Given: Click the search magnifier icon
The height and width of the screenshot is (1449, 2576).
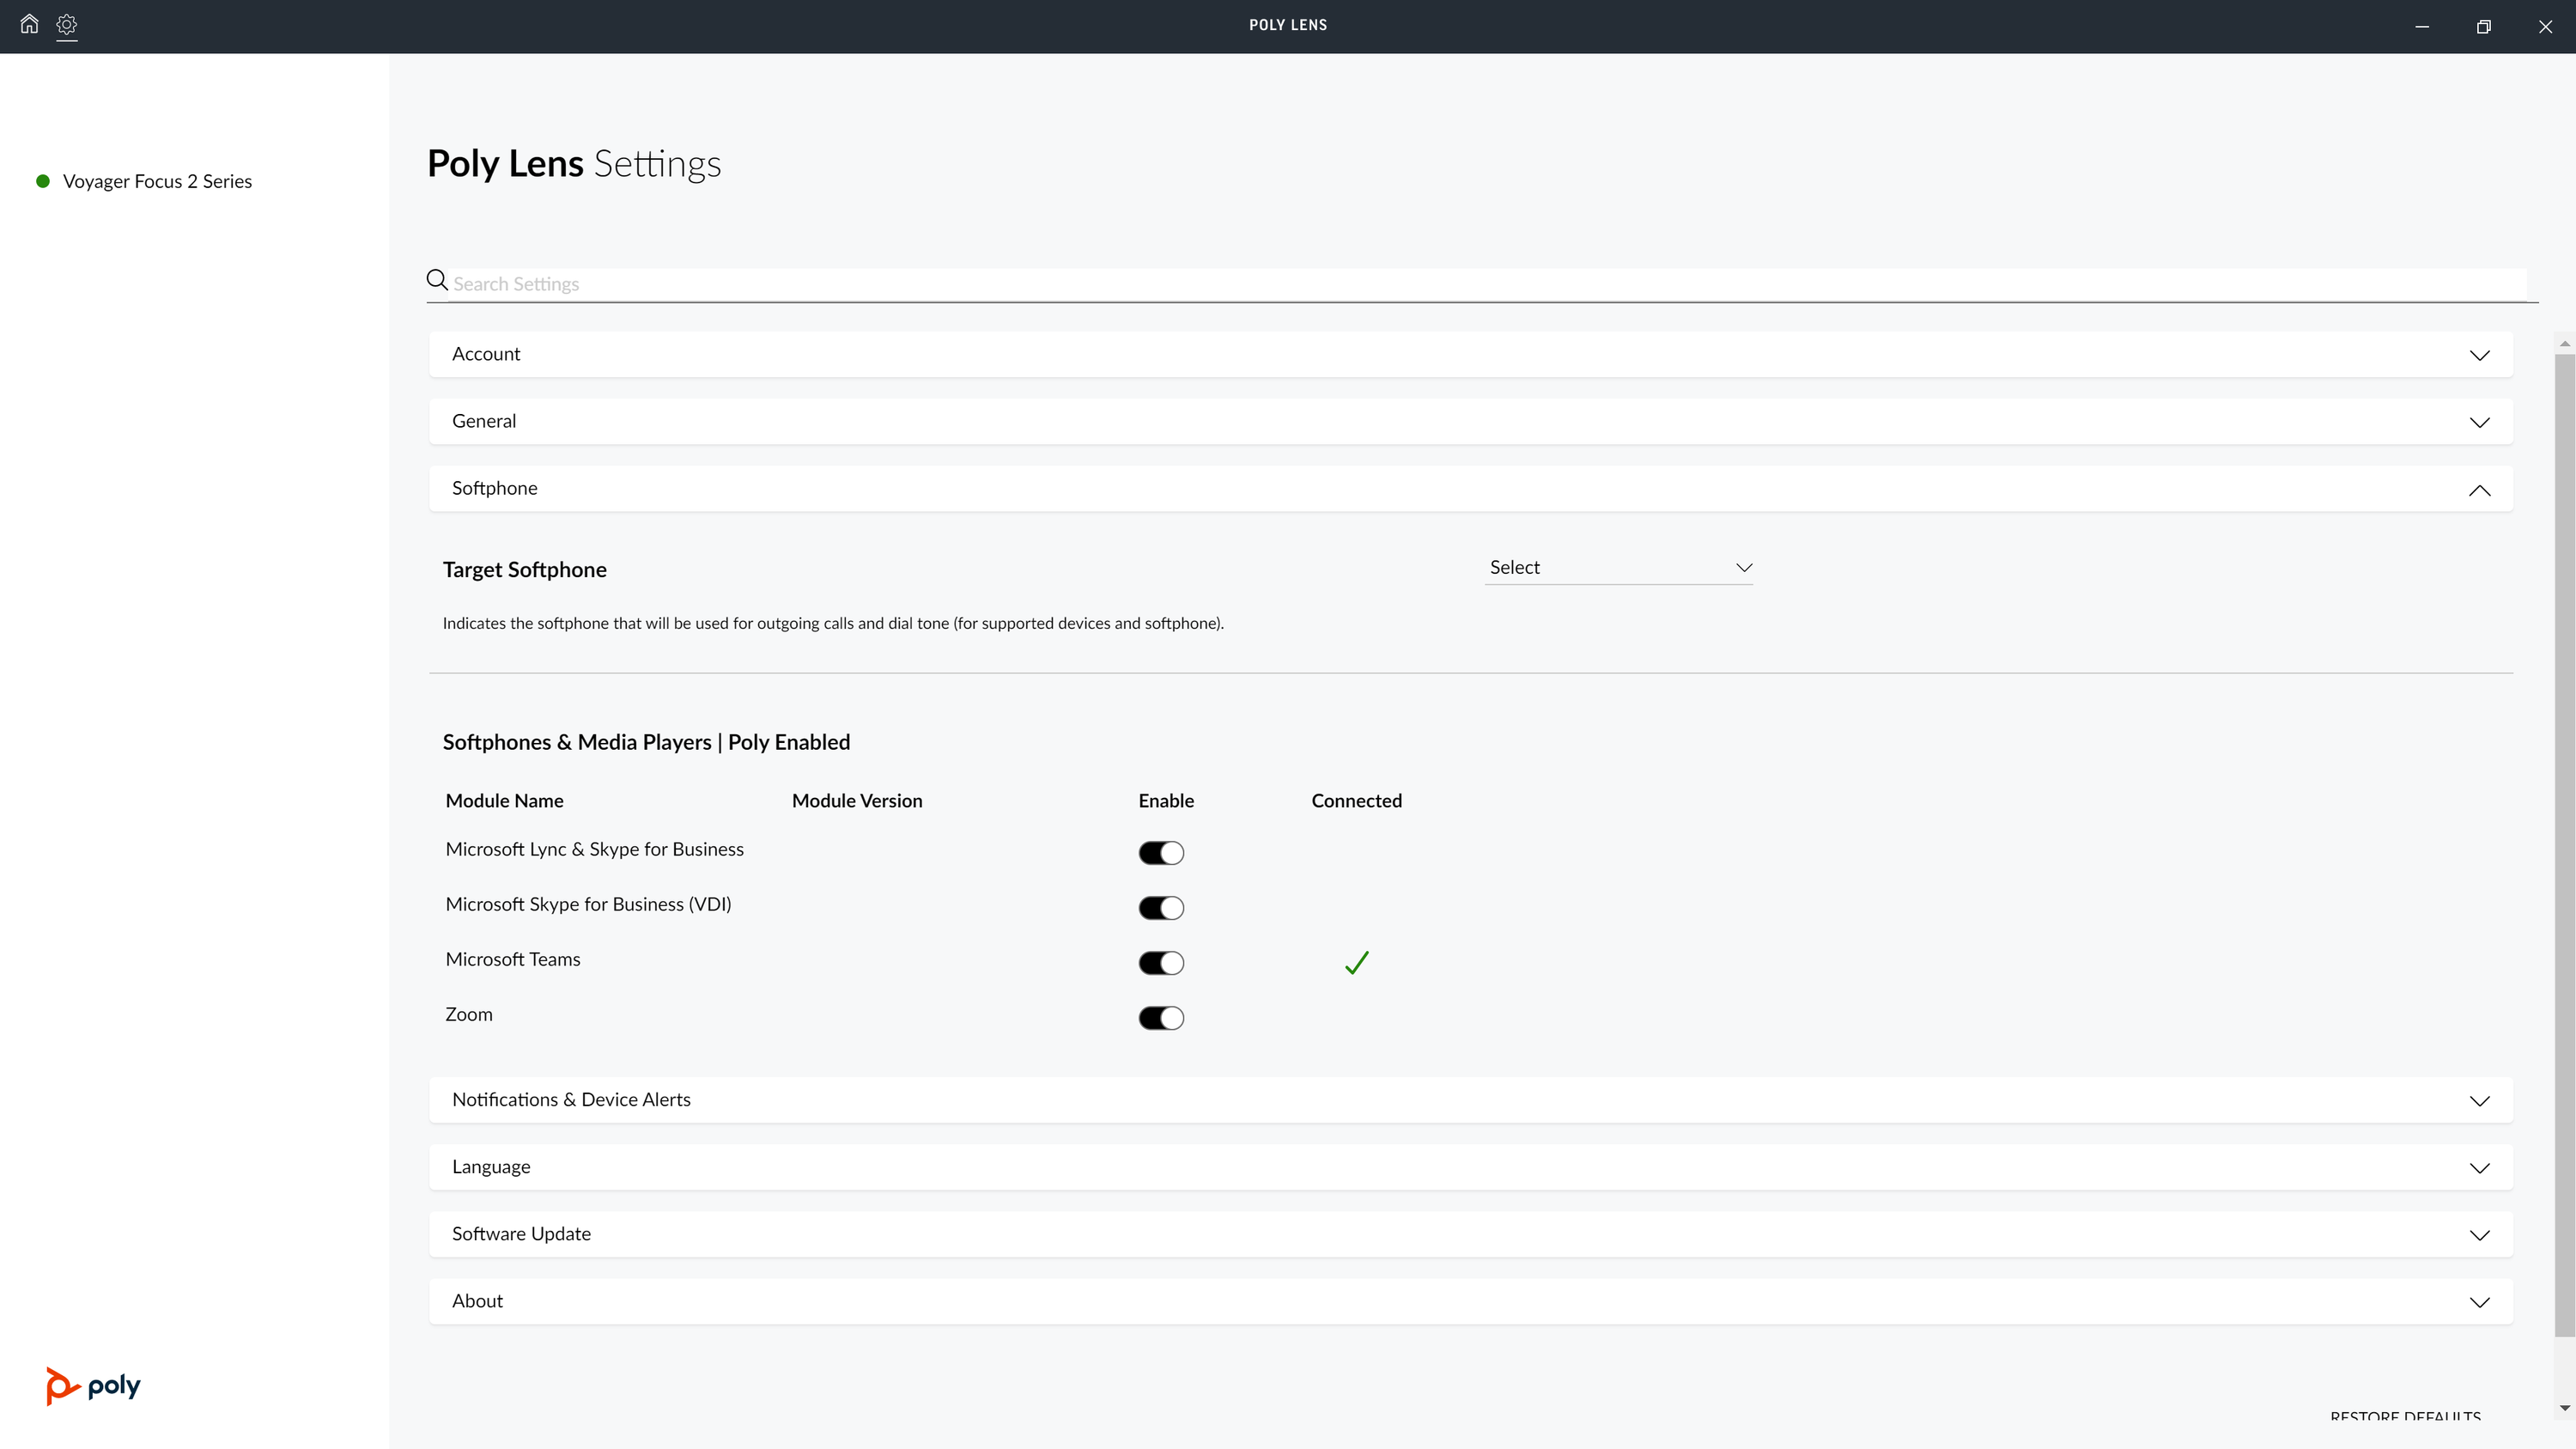Looking at the screenshot, I should tap(437, 280).
